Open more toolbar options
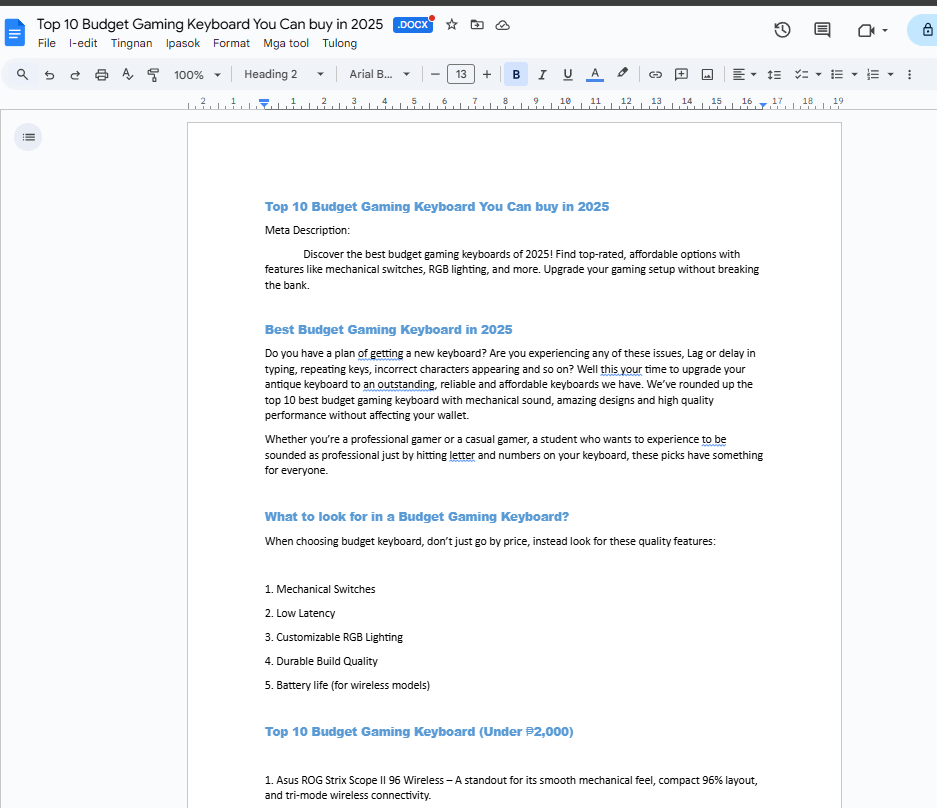 (x=909, y=75)
